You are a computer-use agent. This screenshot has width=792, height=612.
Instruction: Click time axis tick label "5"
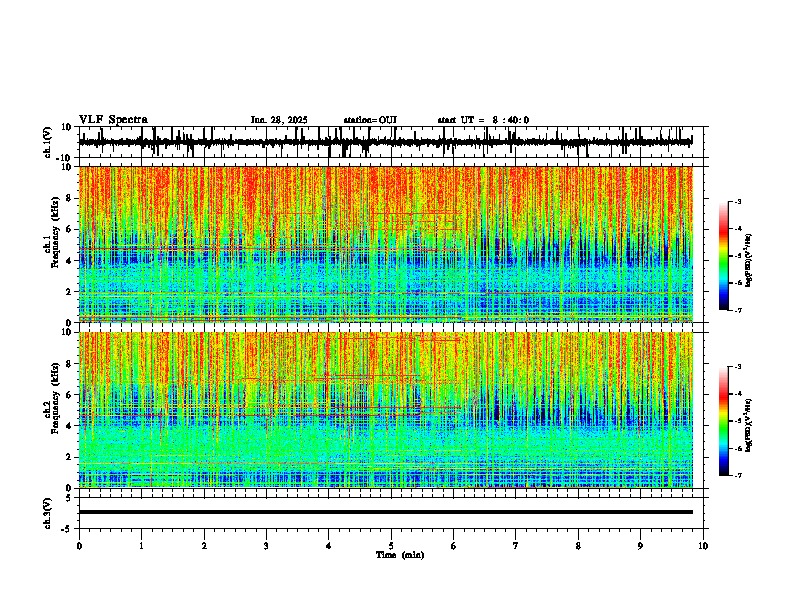point(391,546)
